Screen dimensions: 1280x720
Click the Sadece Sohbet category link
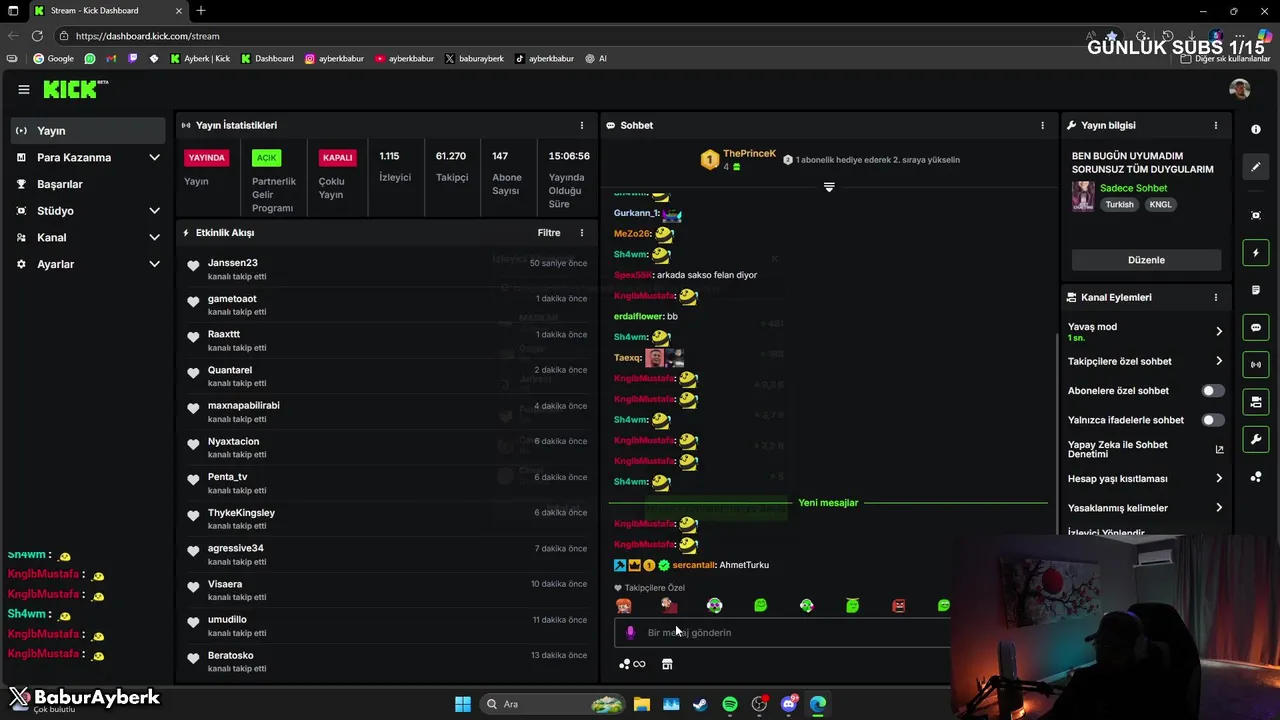[1133, 188]
